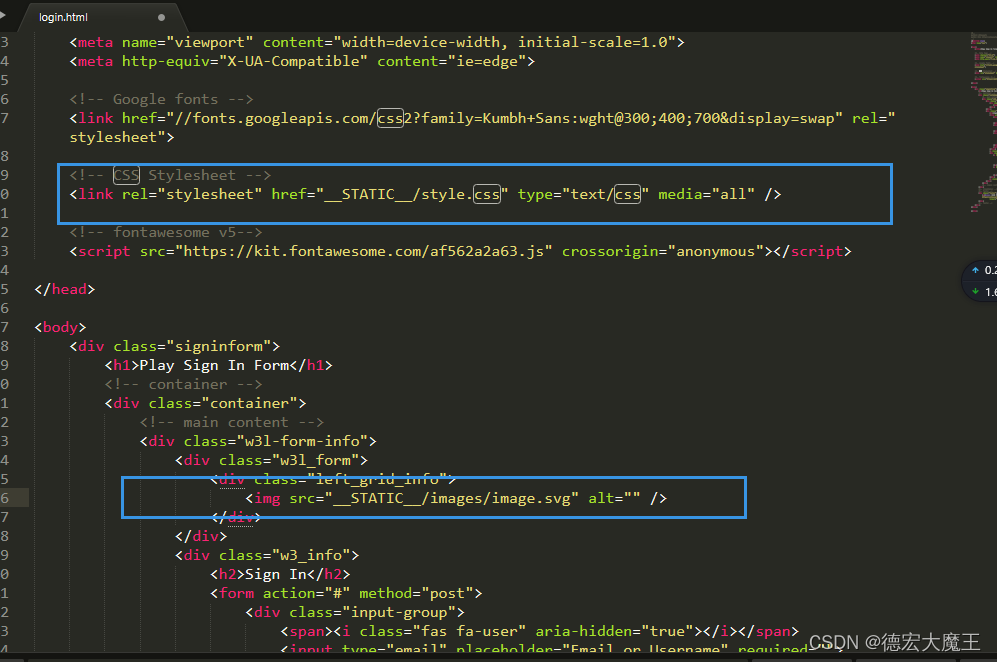Click the method="post" attribute
Screen dimensions: 997x662
click(416, 594)
